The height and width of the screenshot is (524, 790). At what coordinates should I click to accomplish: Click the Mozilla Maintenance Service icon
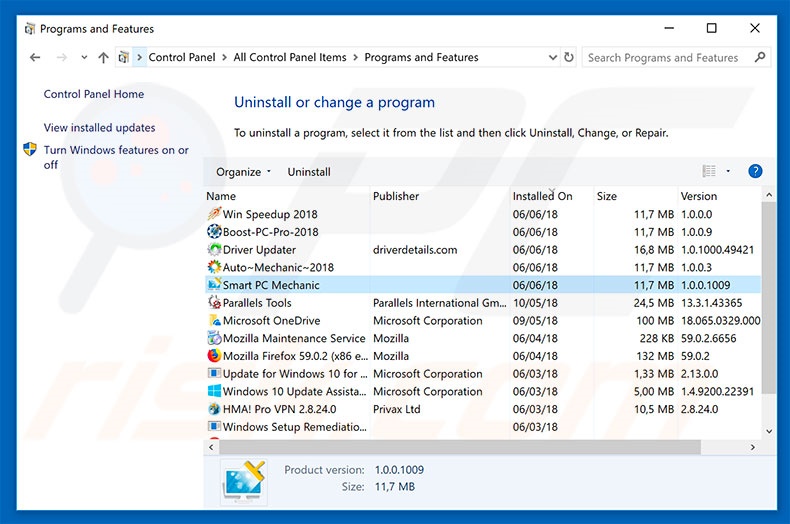tap(214, 338)
